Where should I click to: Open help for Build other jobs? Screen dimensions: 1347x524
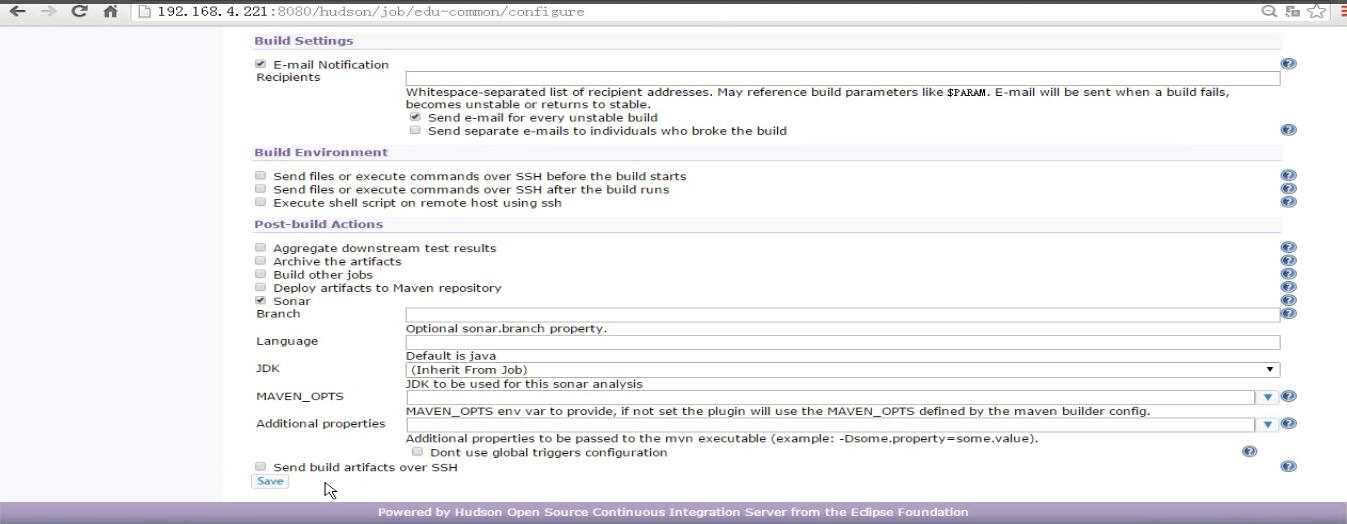(1288, 273)
